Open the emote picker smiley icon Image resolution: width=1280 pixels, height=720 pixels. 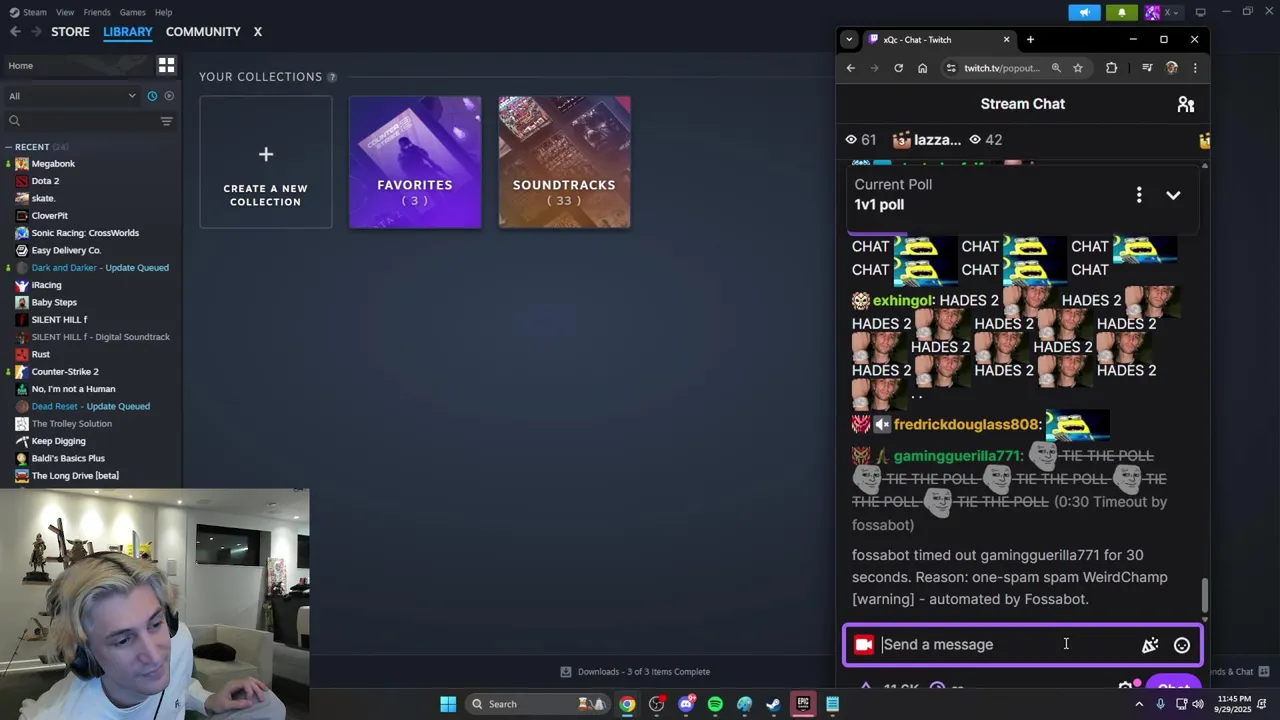pyautogui.click(x=1182, y=645)
